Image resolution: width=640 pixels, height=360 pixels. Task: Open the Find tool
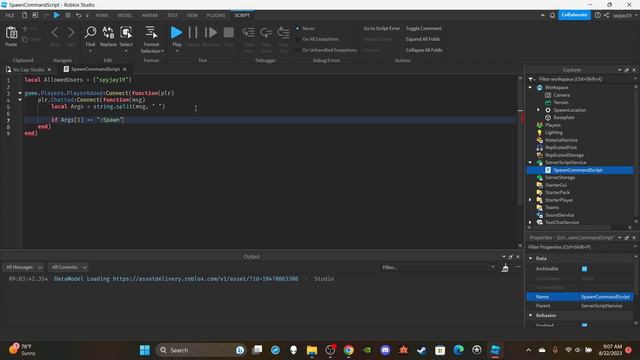(90, 33)
